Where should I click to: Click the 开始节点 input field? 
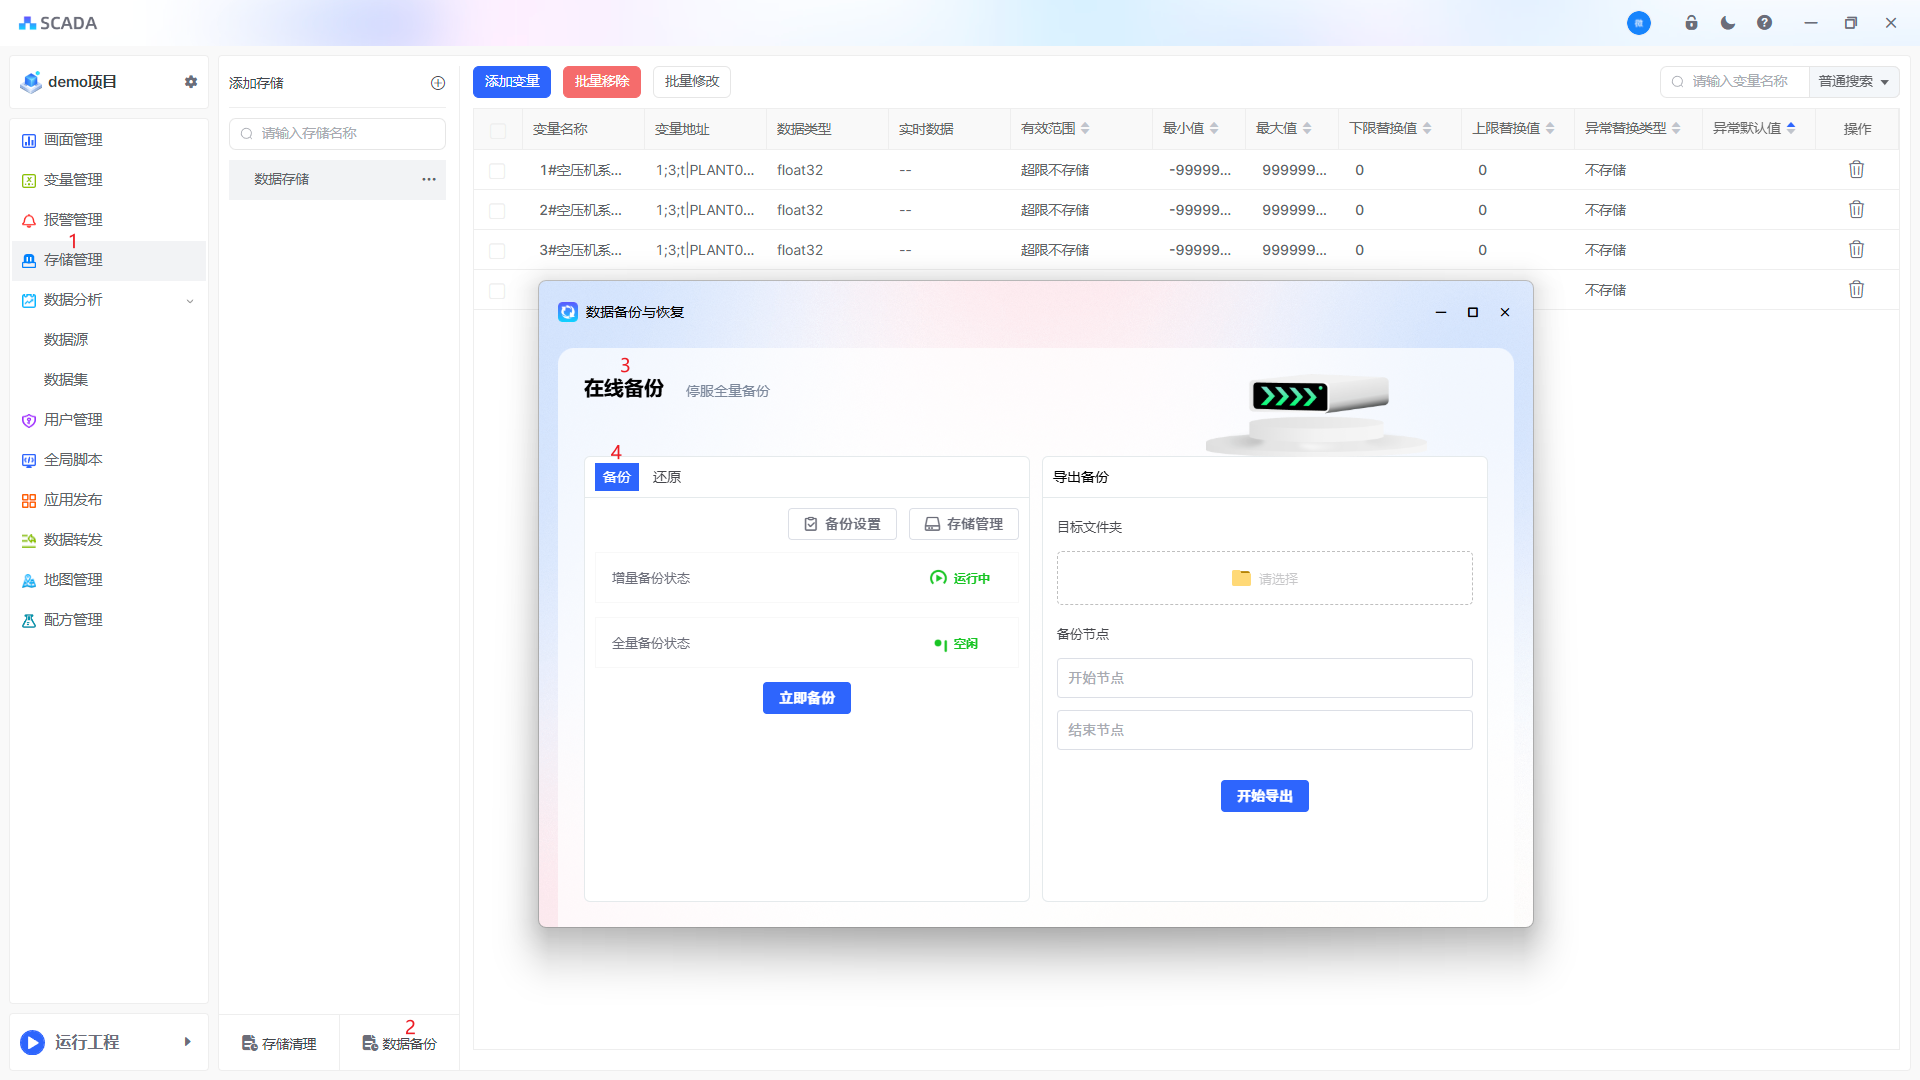[1264, 678]
